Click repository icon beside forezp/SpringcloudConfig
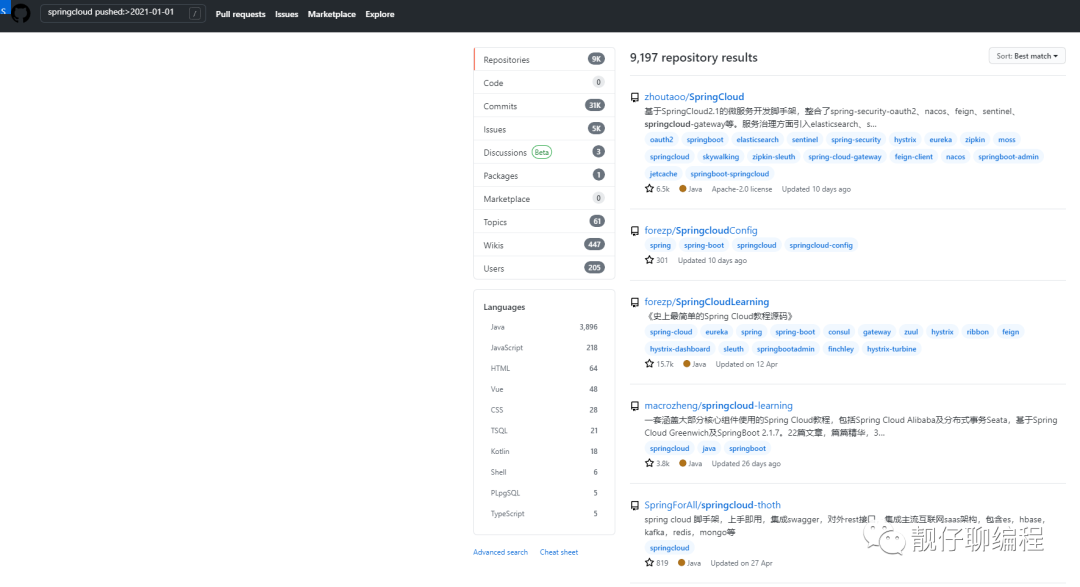The image size is (1080, 587). click(635, 231)
